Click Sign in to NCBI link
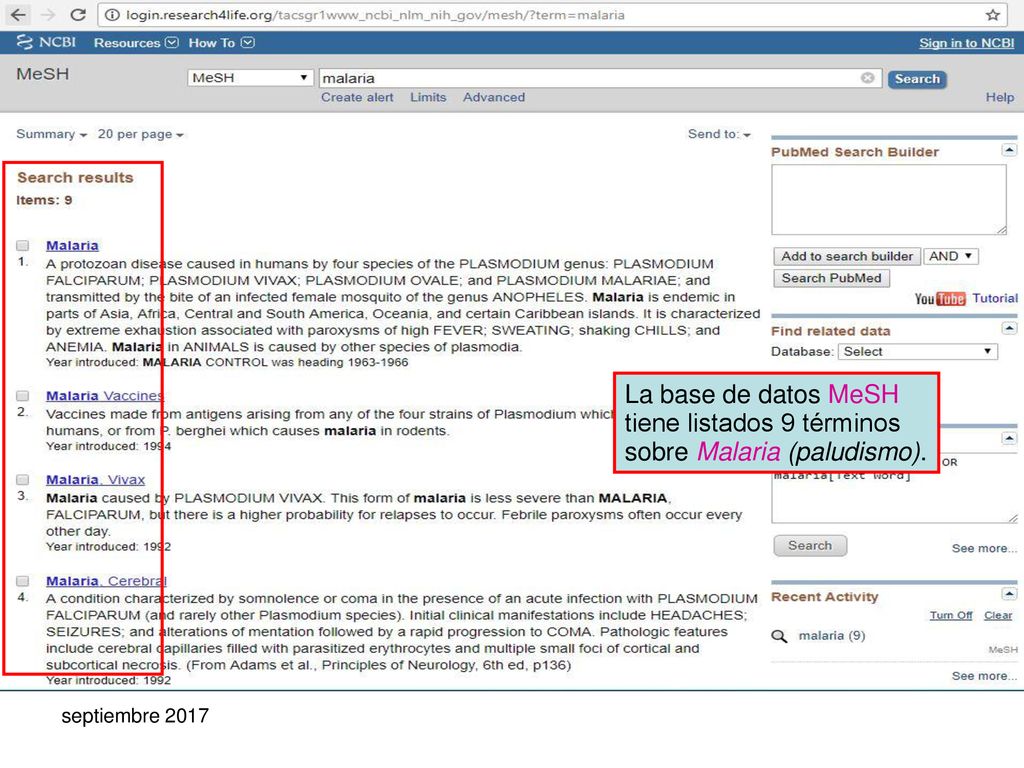Image resolution: width=1024 pixels, height=768 pixels. point(967,43)
